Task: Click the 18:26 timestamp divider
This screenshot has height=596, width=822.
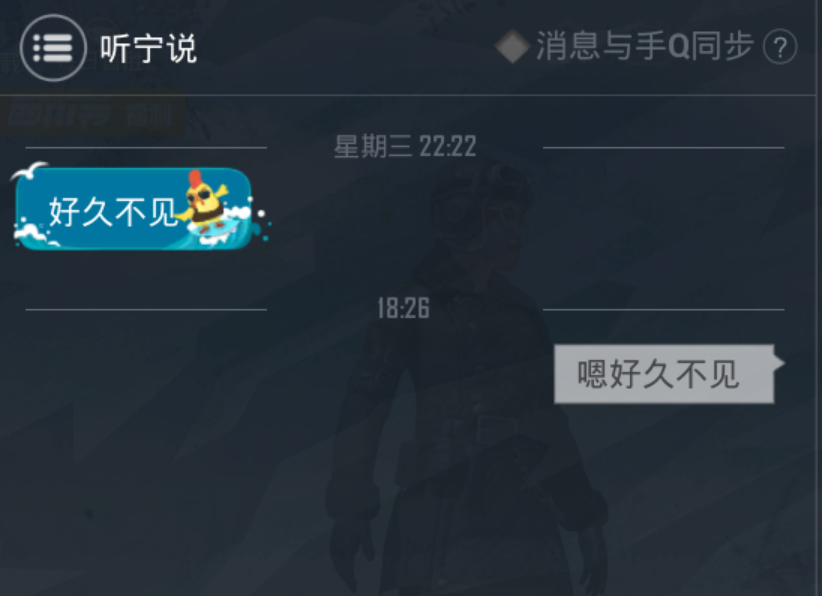Action: [404, 308]
